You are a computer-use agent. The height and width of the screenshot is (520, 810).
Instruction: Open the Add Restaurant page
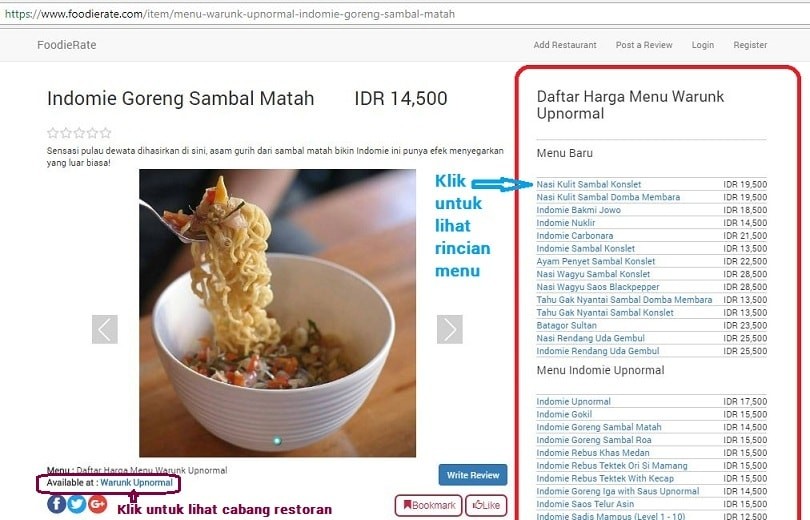(x=565, y=45)
